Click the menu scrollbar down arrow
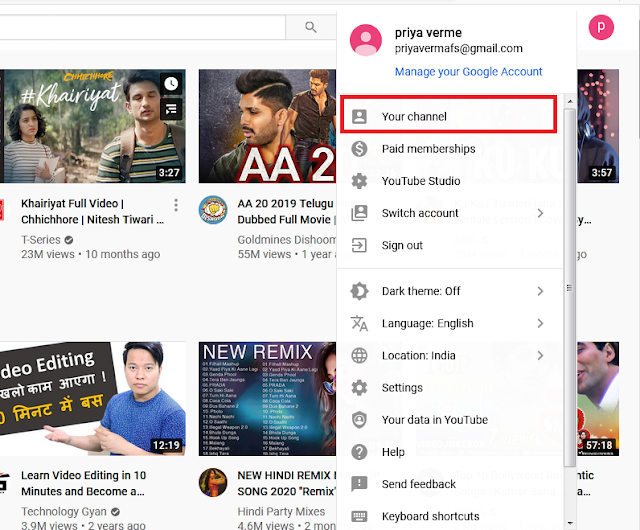The image size is (640, 530). point(570,523)
